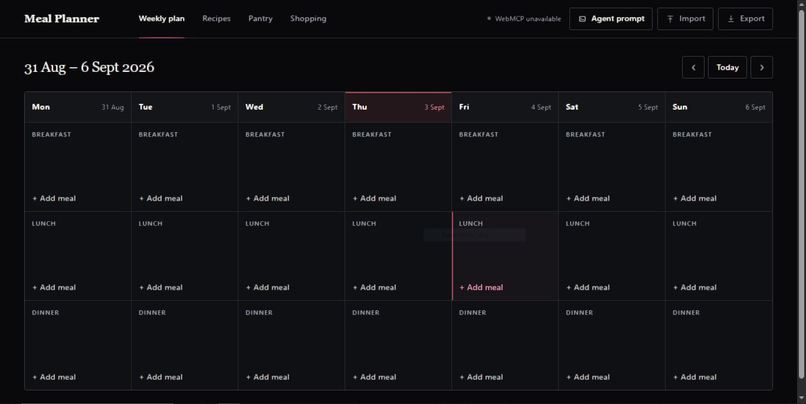Add meal to Saturday dinner

[588, 377]
